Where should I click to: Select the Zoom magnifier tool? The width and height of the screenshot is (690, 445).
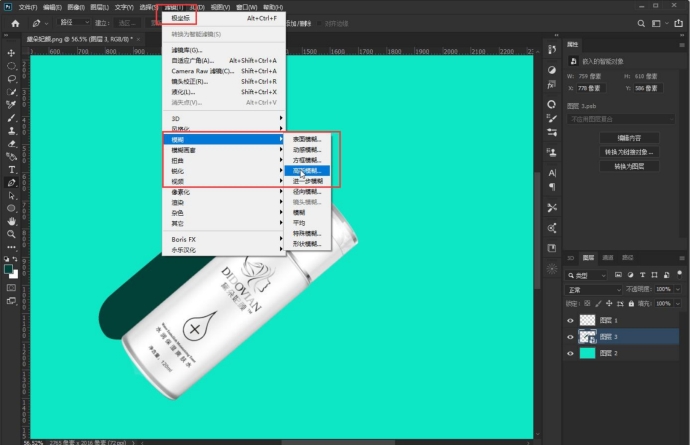point(11,234)
